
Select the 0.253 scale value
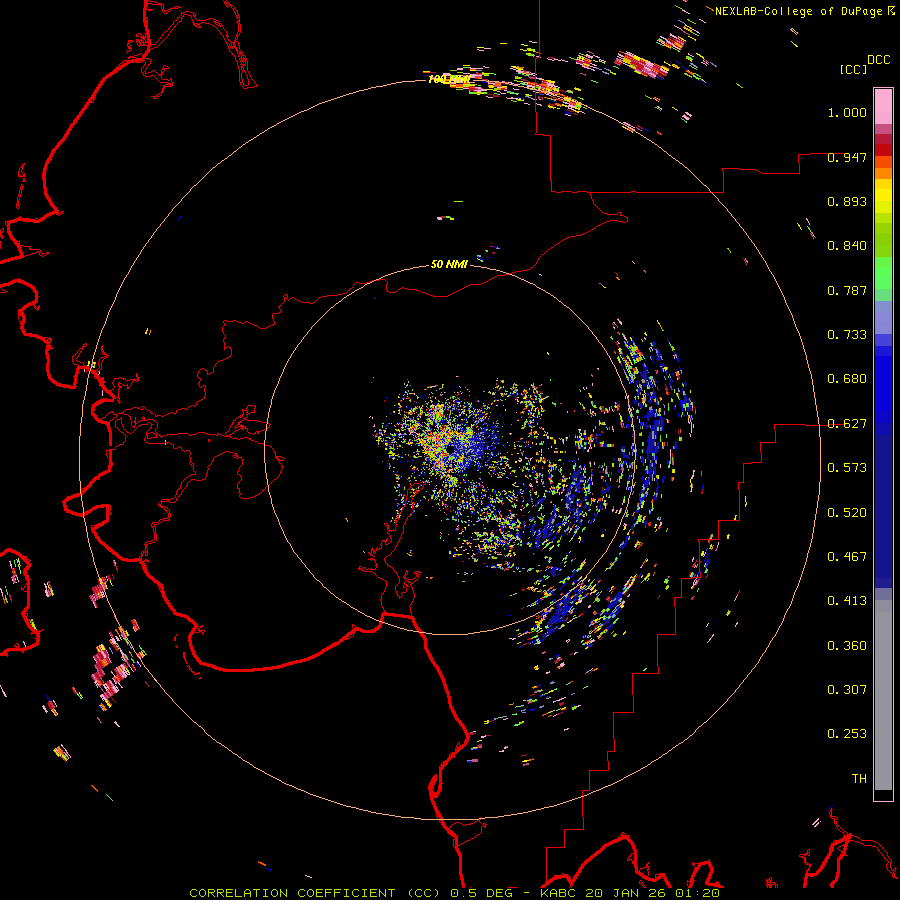tap(847, 734)
